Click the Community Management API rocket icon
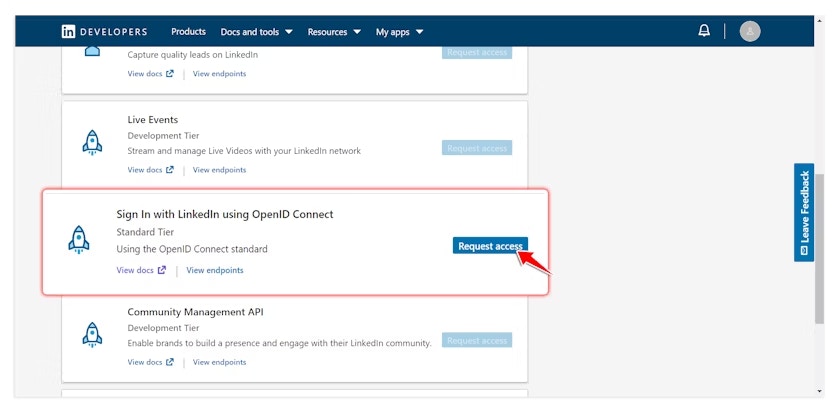840x412 pixels. coord(92,335)
